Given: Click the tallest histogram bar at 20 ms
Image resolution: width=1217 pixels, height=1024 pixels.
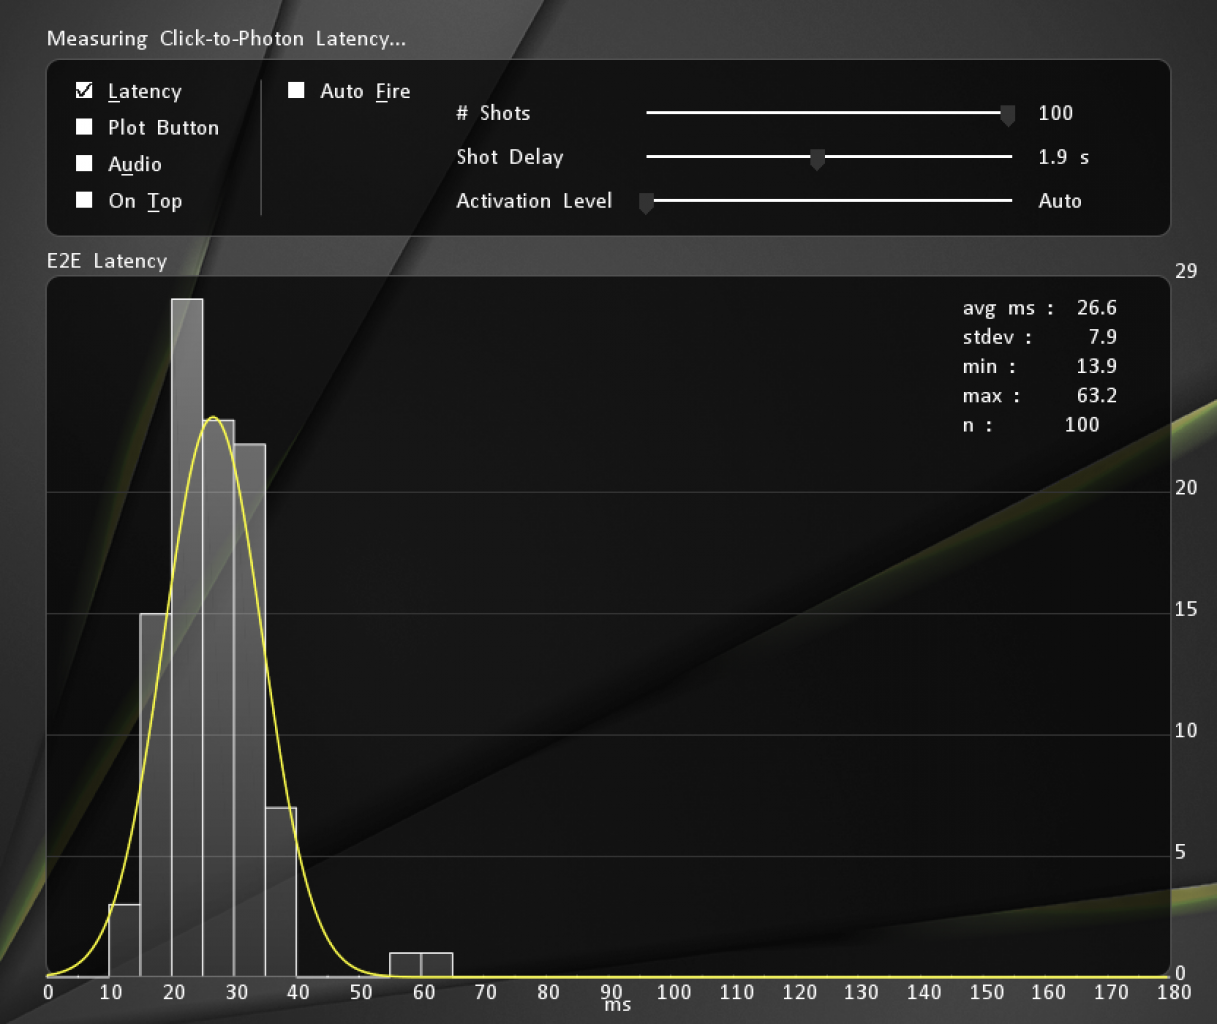Looking at the screenshot, I should click(x=187, y=637).
